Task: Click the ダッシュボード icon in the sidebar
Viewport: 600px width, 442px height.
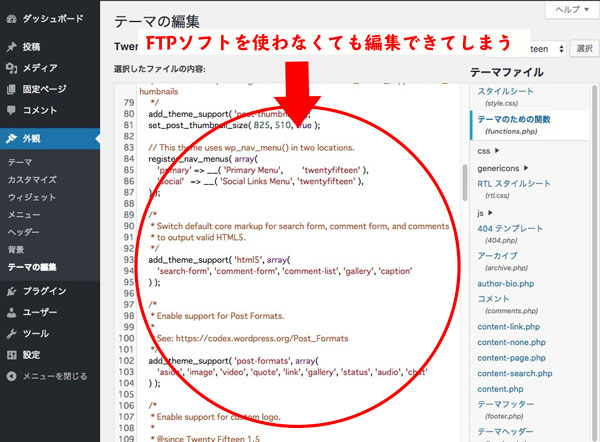Action: click(11, 19)
